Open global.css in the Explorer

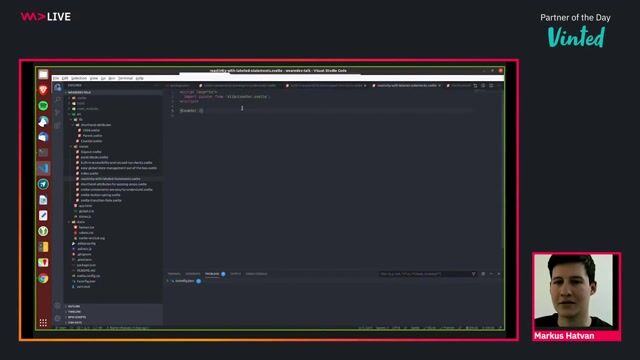(86, 211)
